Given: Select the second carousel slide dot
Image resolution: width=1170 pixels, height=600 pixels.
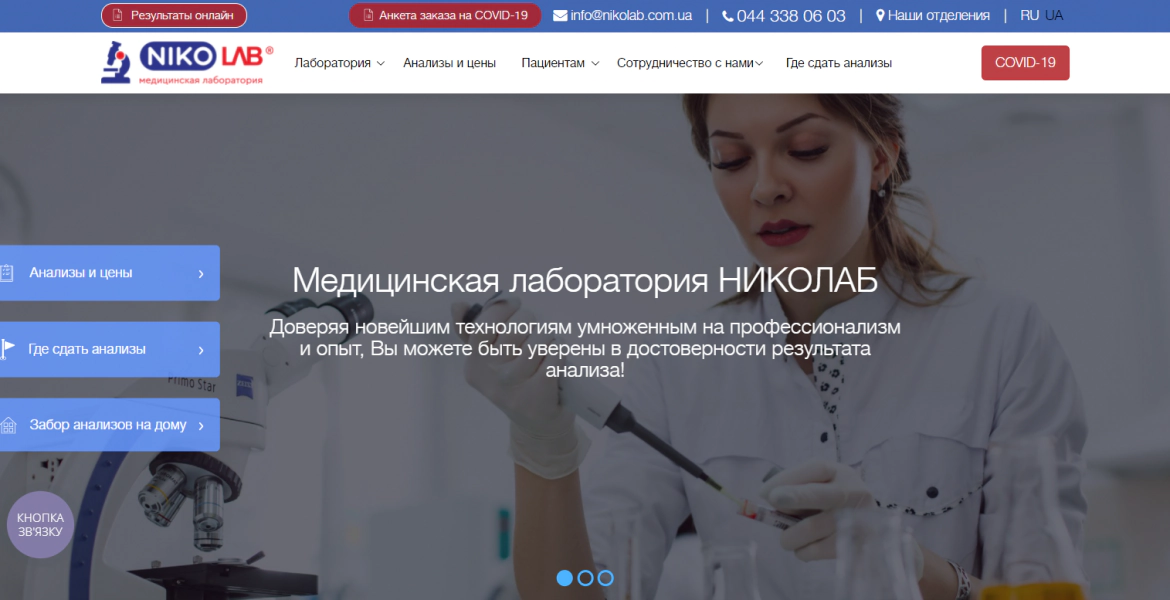Looking at the screenshot, I should tap(586, 578).
